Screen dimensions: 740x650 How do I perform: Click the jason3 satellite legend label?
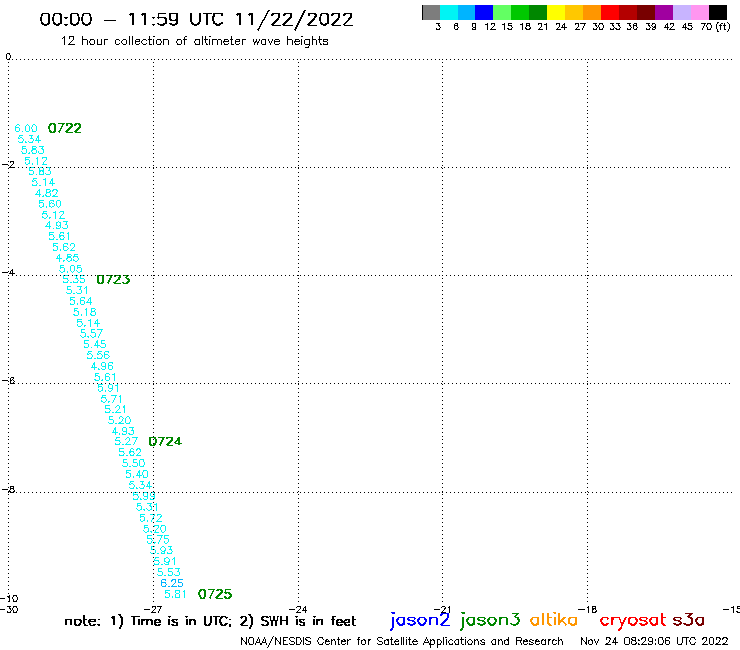490,620
